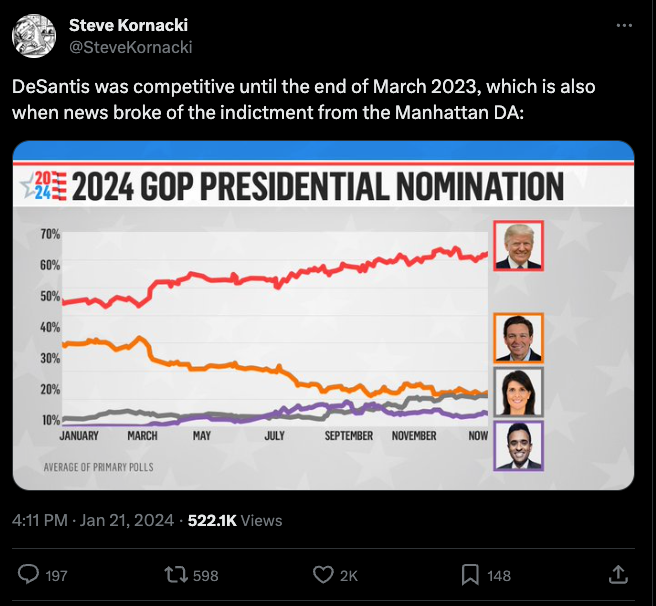Image resolution: width=656 pixels, height=606 pixels.
Task: Like the post with heart icon
Action: (x=323, y=574)
